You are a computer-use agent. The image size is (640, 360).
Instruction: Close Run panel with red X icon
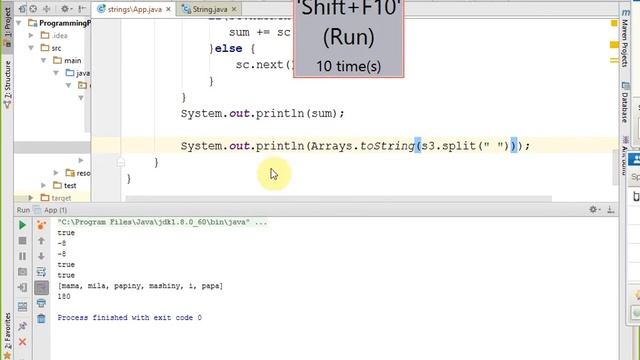22,342
